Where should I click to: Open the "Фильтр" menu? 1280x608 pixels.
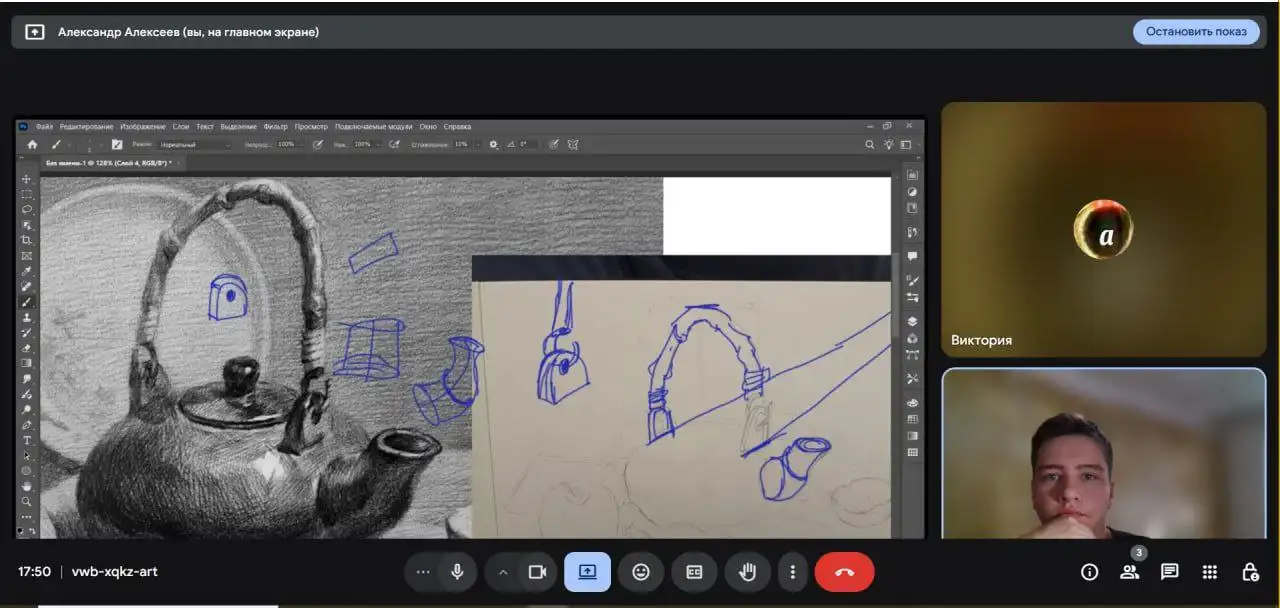coord(276,127)
